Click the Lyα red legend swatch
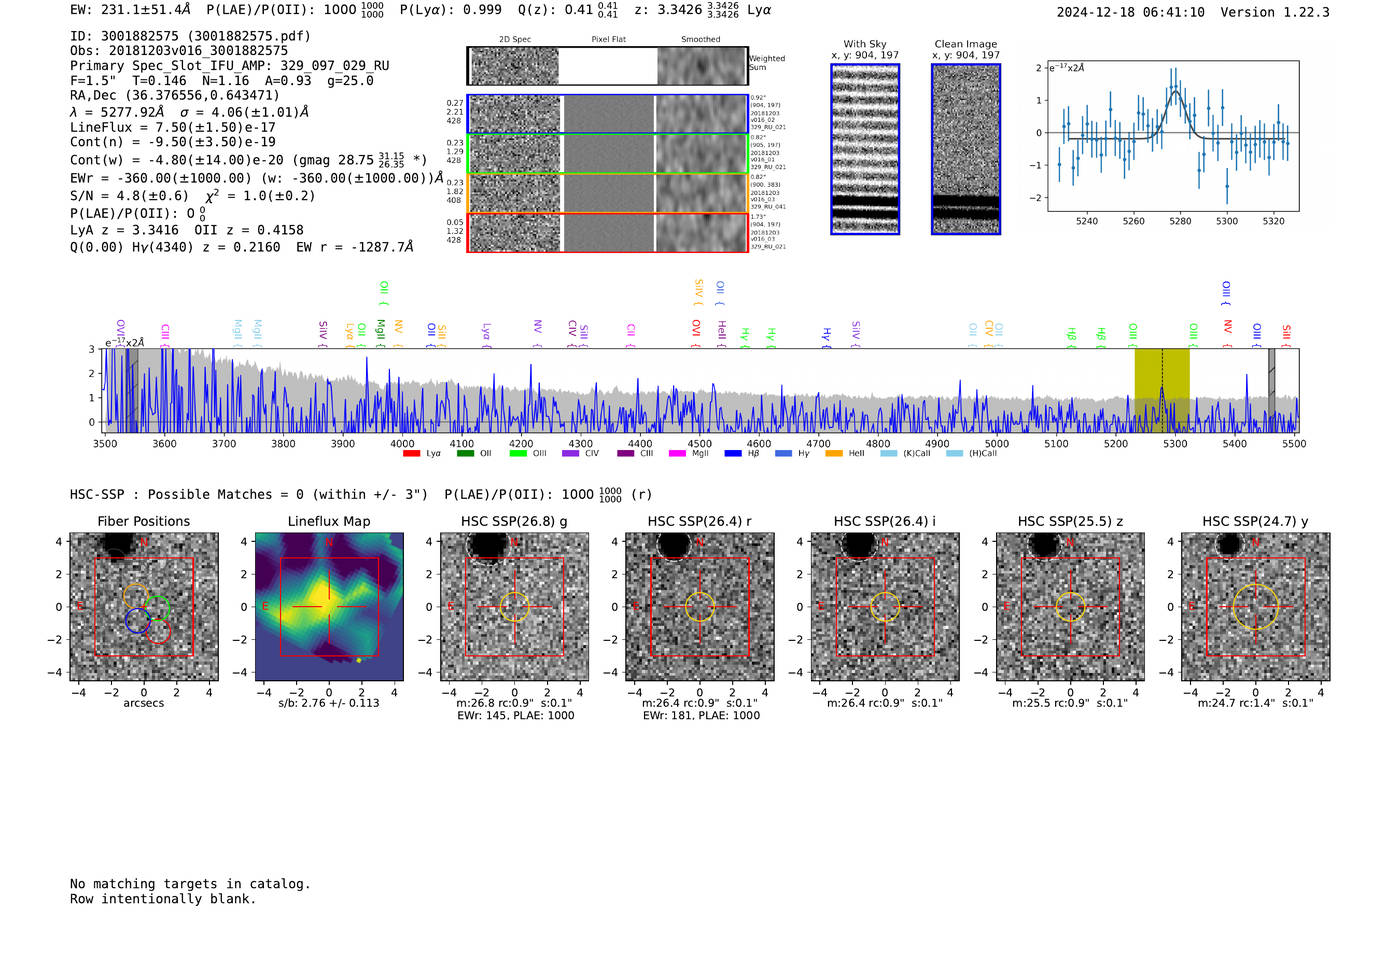 tap(411, 454)
